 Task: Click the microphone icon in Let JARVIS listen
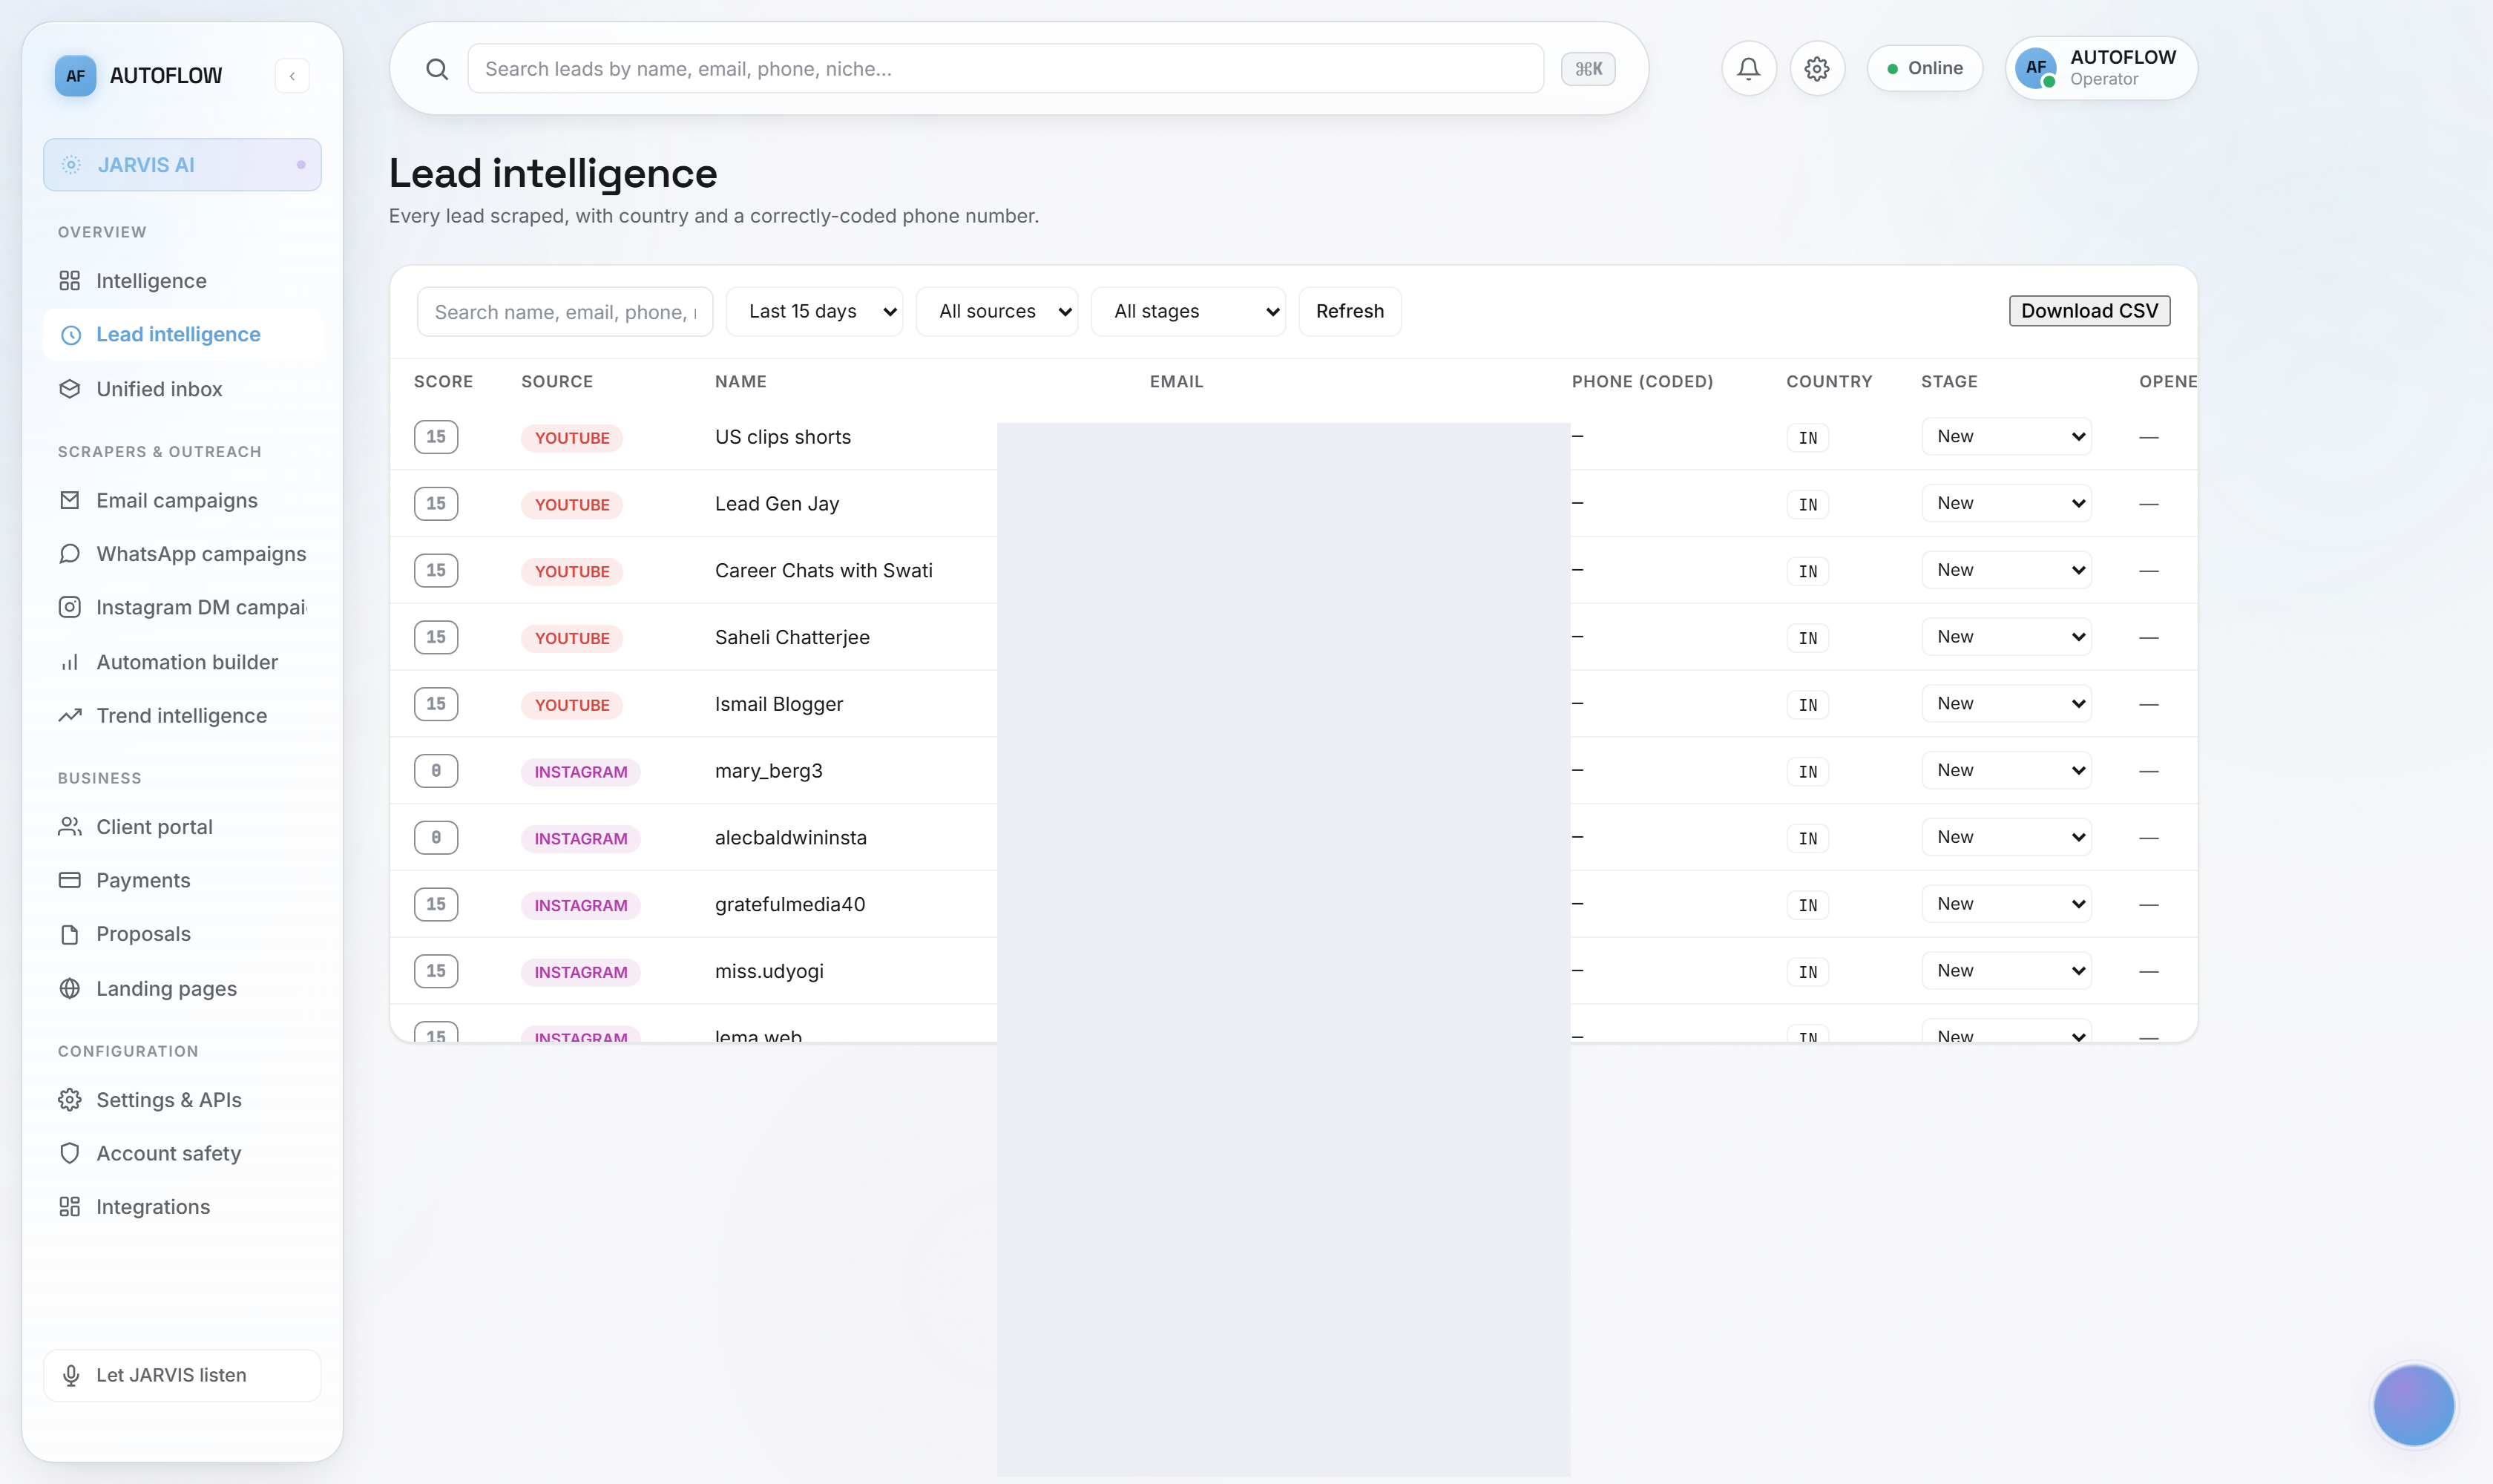(x=71, y=1375)
